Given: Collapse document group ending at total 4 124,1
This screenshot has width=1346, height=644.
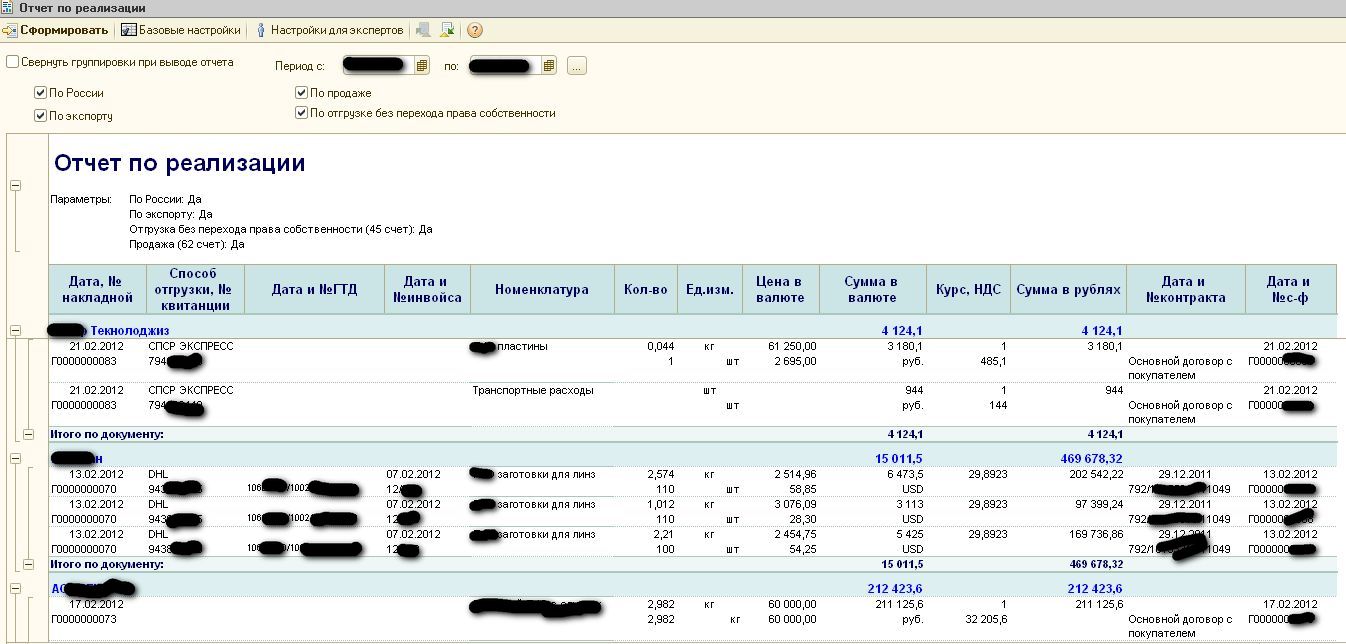Looking at the screenshot, I should coord(28,435).
